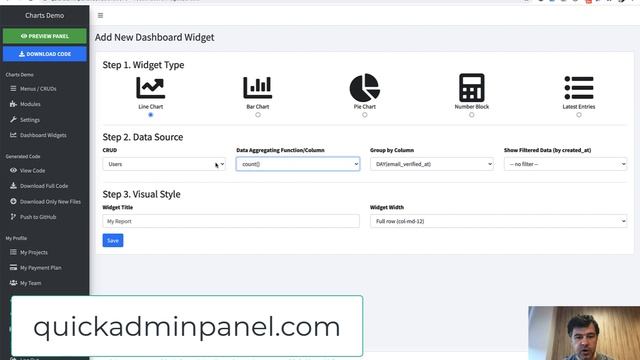The height and width of the screenshot is (360, 640).
Task: Click the Download Full Code icon
Action: [x=13, y=186]
